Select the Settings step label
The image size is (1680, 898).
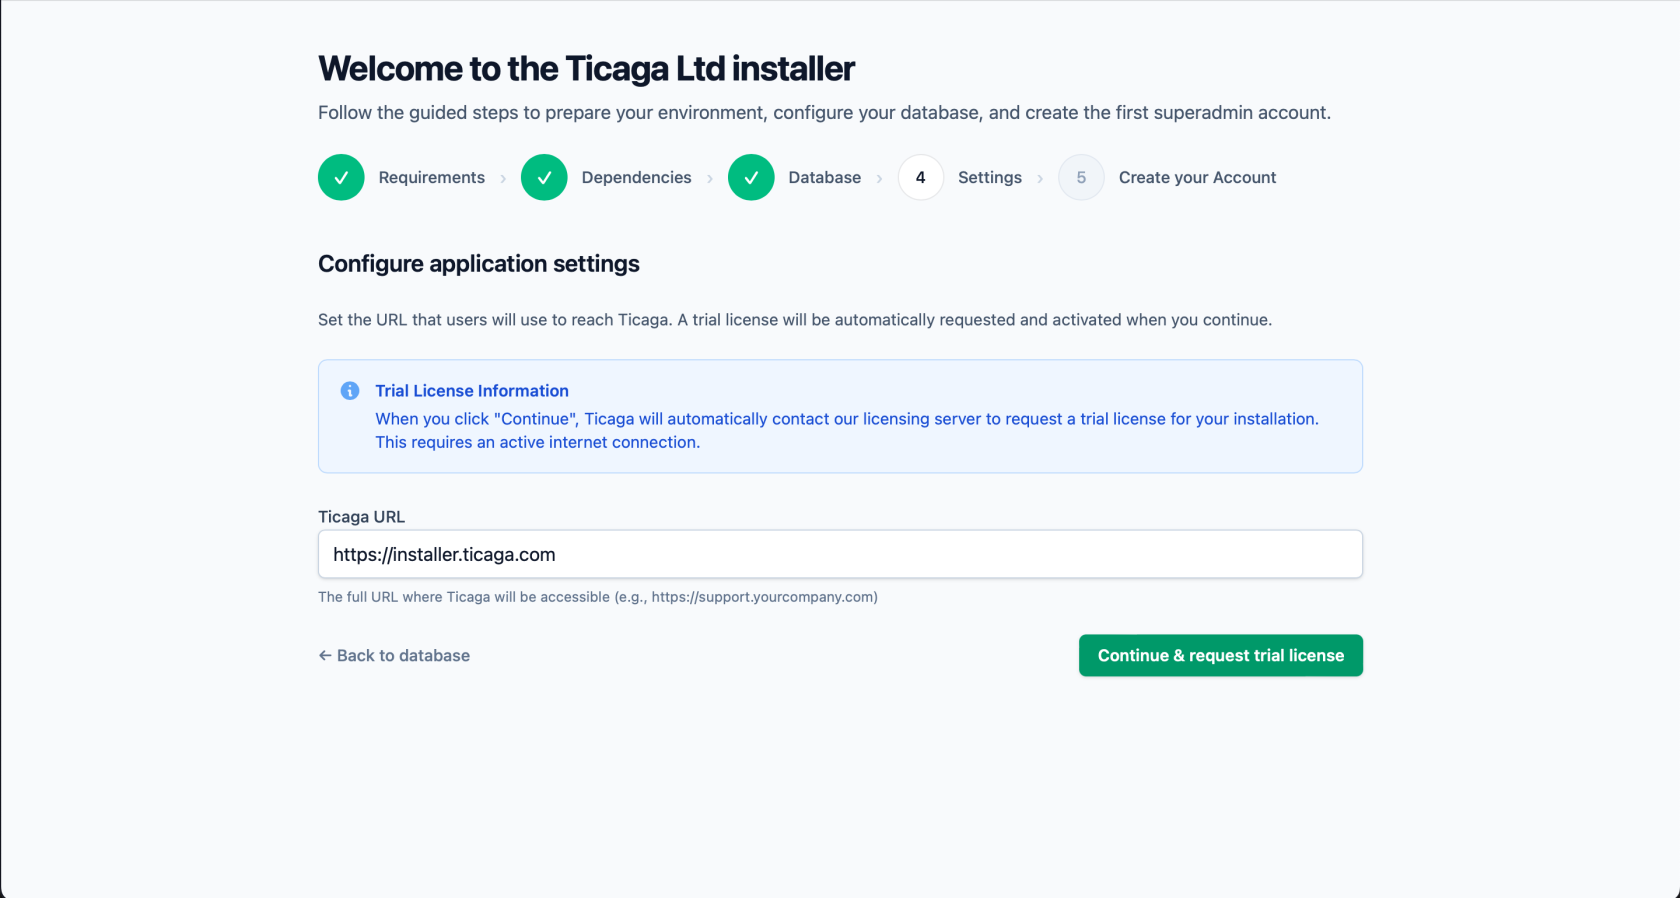pyautogui.click(x=989, y=178)
